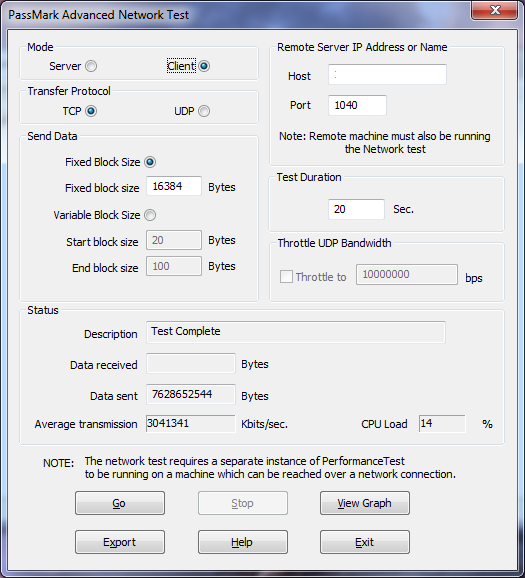Click the Host input field
525x578 pixels.
387,74
